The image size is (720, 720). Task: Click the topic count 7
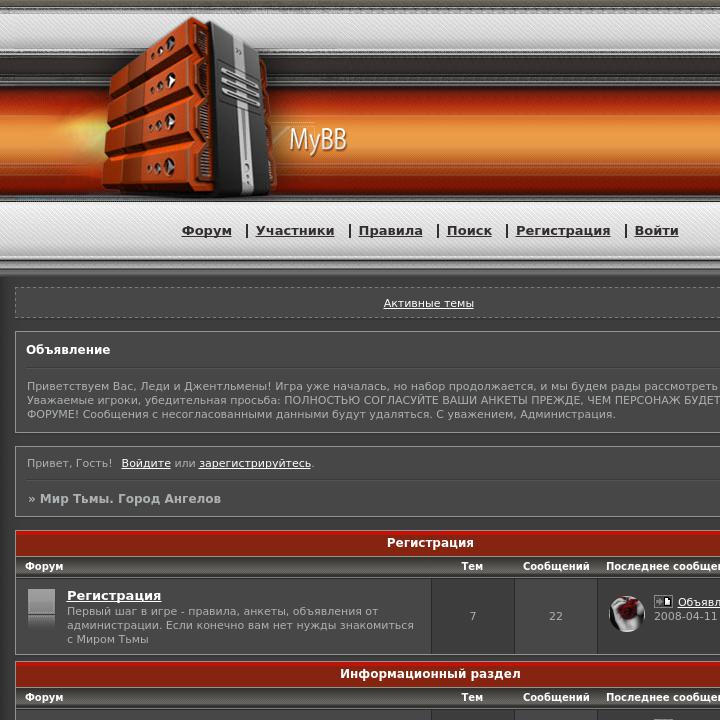[472, 616]
